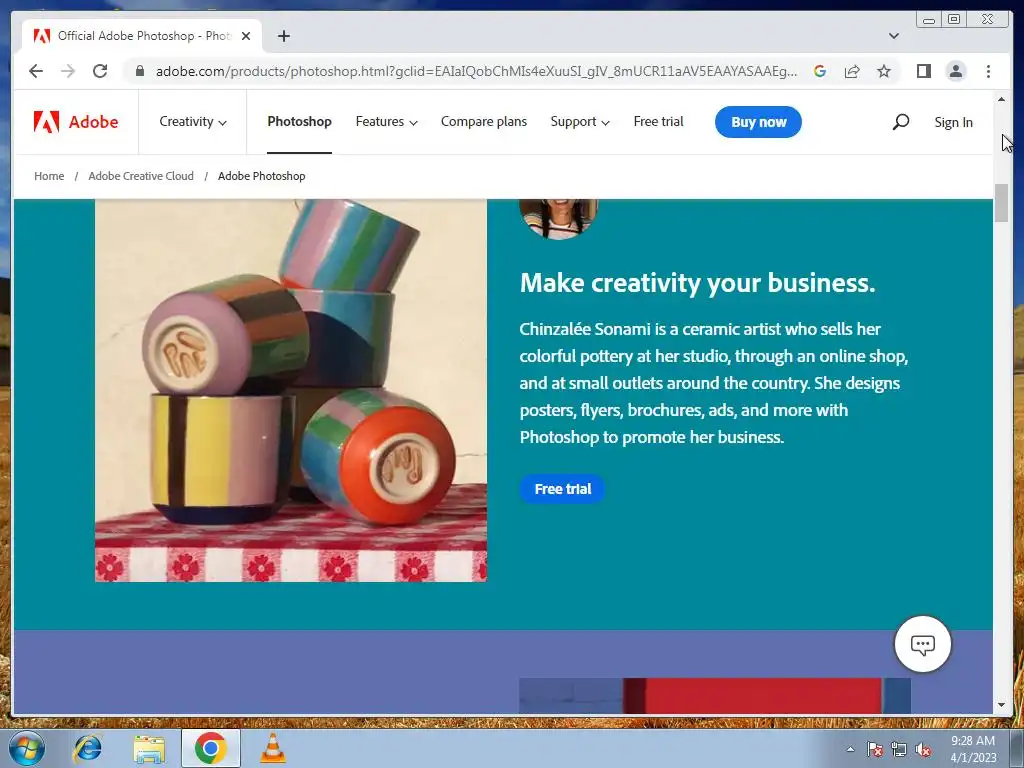This screenshot has width=1024, height=768.
Task: Open the Action Center flag icon
Action: point(875,749)
